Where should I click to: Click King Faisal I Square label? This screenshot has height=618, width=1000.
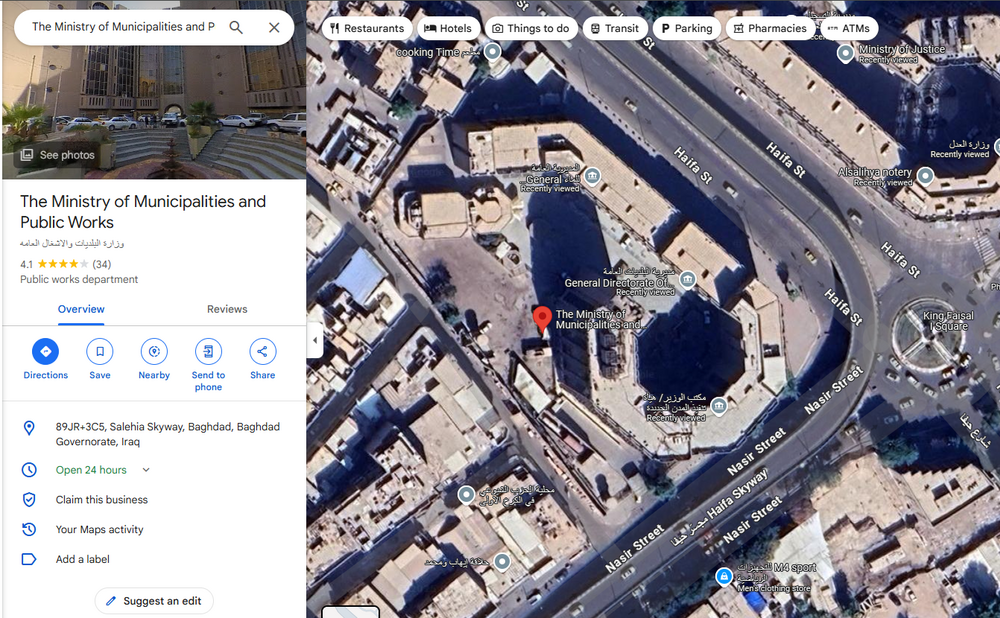(948, 321)
